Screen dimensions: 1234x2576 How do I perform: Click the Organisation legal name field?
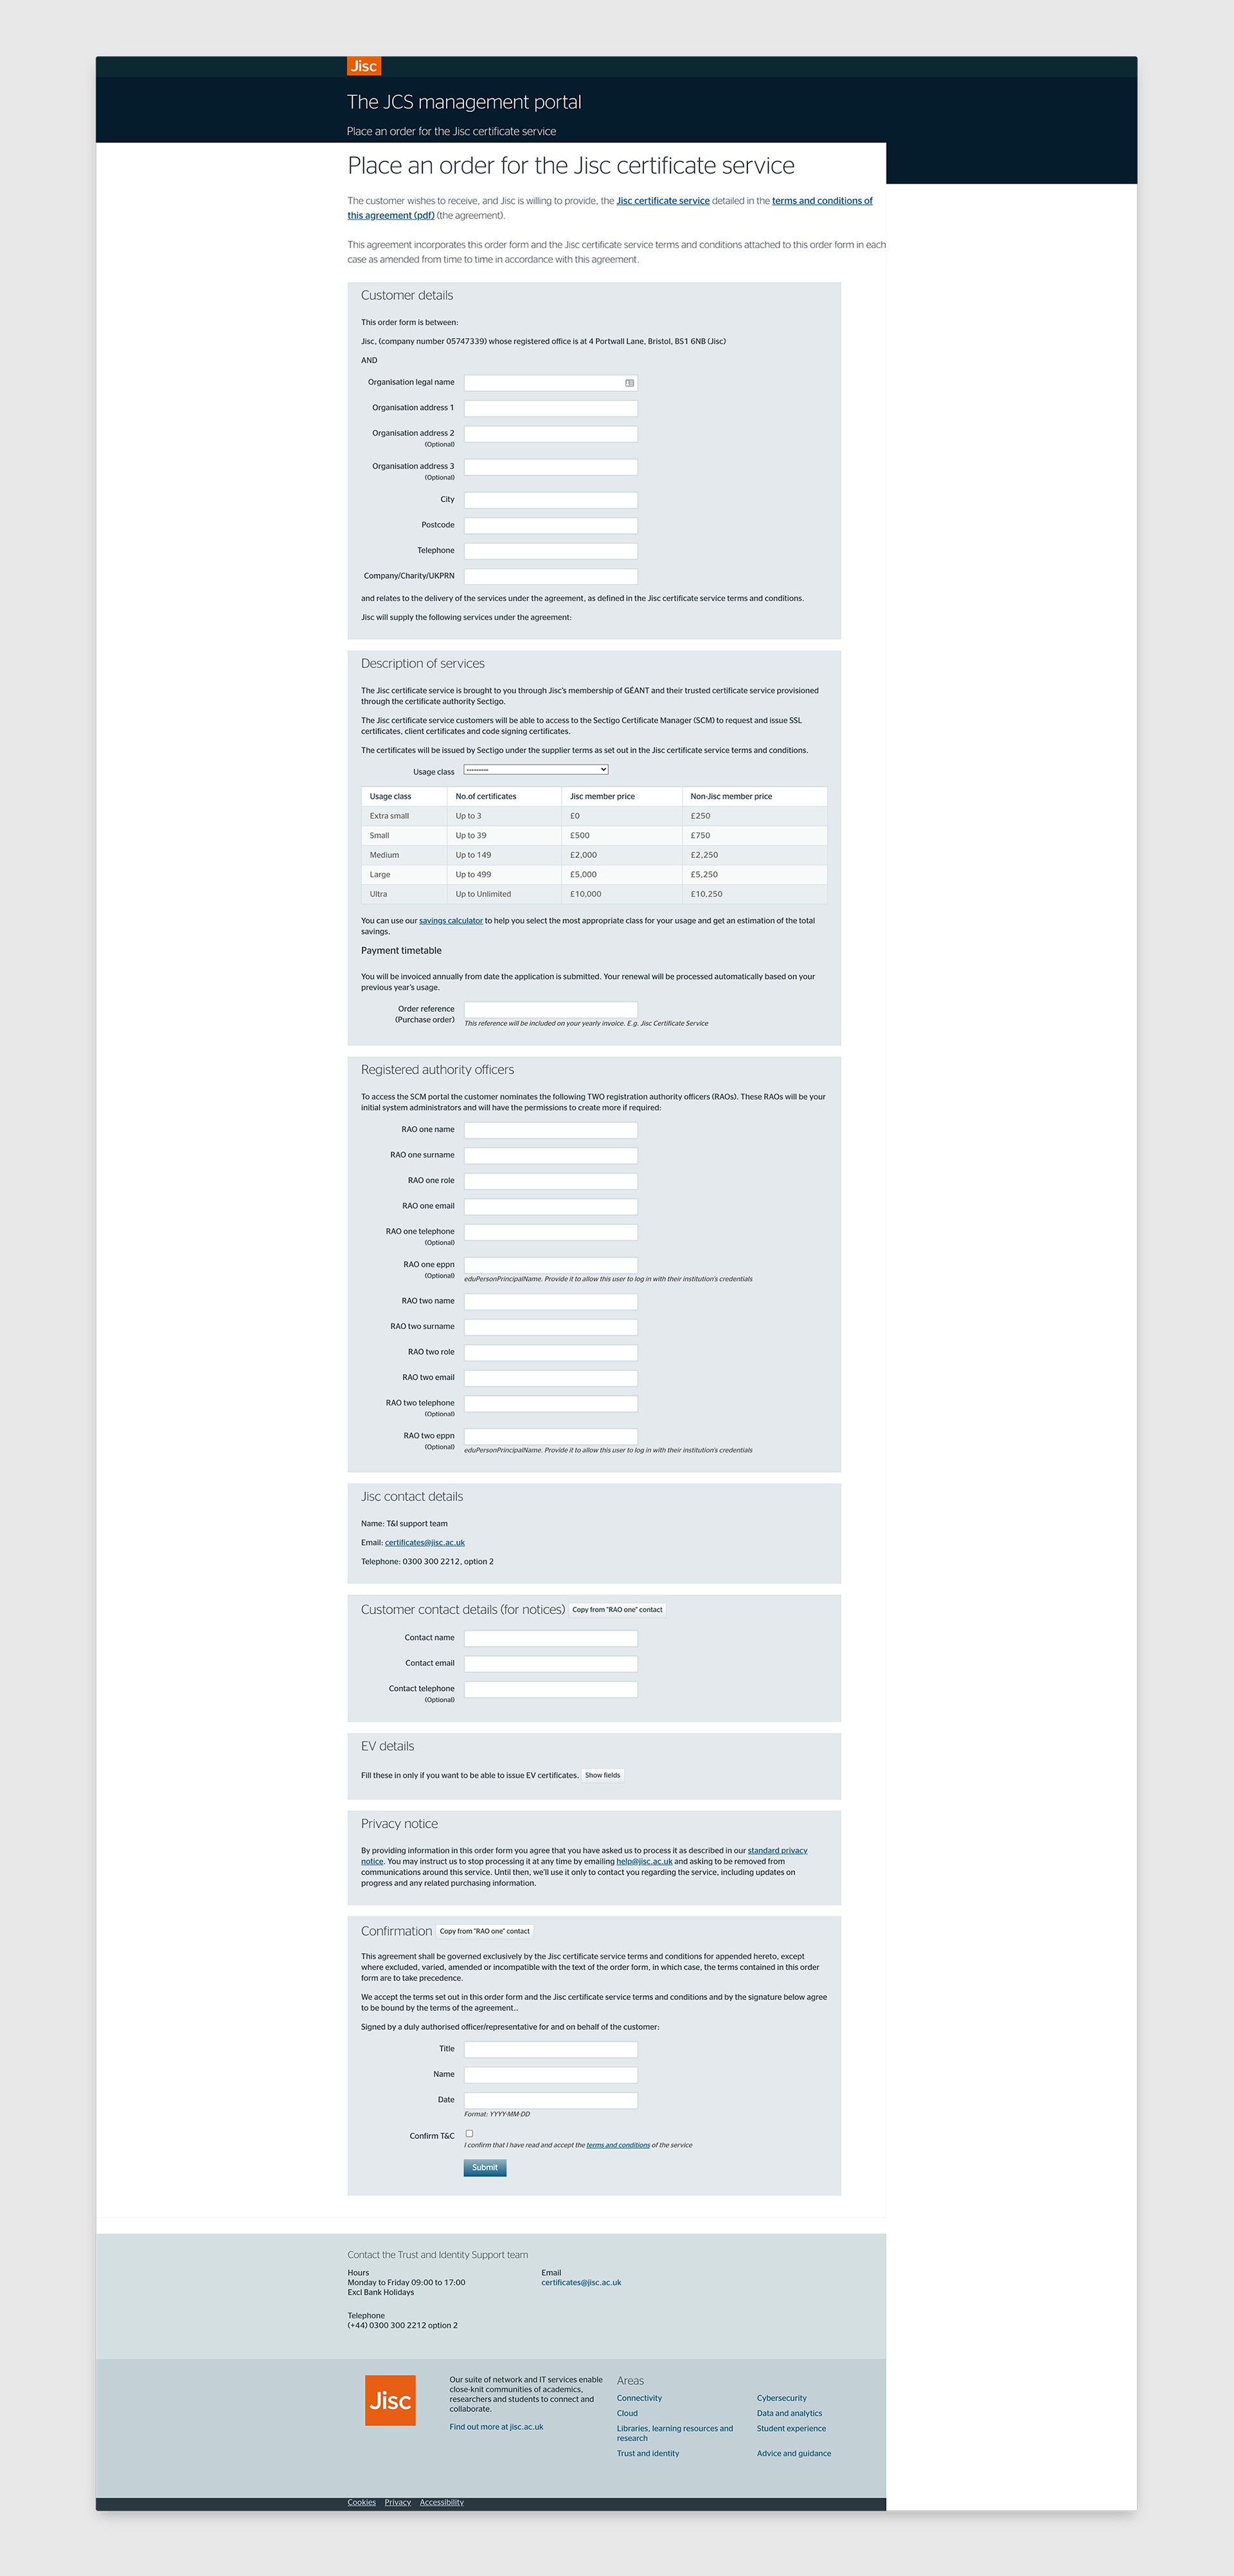click(x=551, y=383)
